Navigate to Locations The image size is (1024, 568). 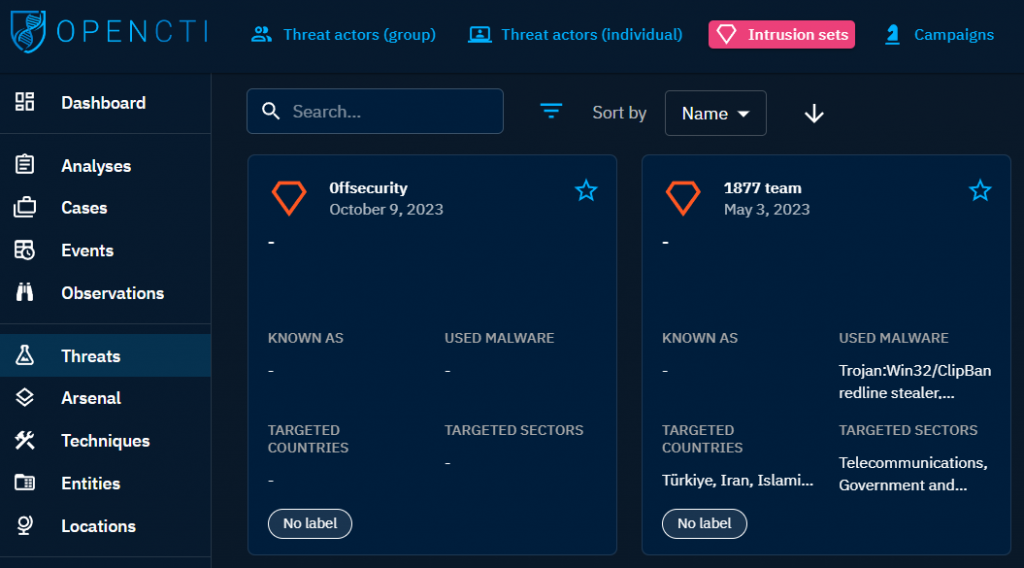(x=105, y=526)
